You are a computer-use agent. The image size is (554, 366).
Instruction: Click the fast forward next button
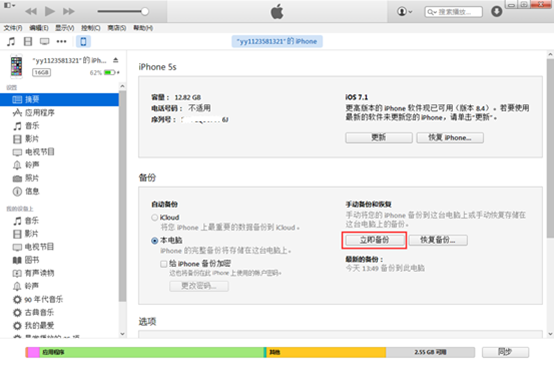69,11
